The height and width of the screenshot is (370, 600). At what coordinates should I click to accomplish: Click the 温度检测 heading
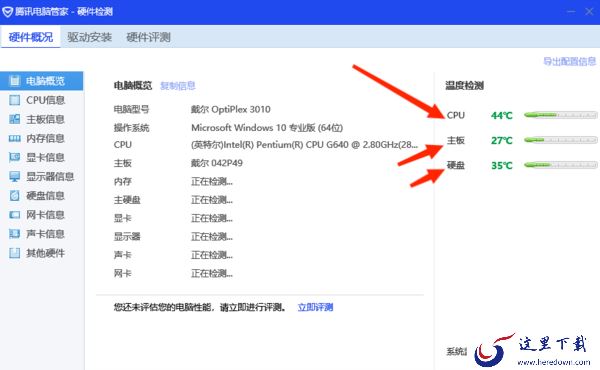pyautogui.click(x=465, y=85)
